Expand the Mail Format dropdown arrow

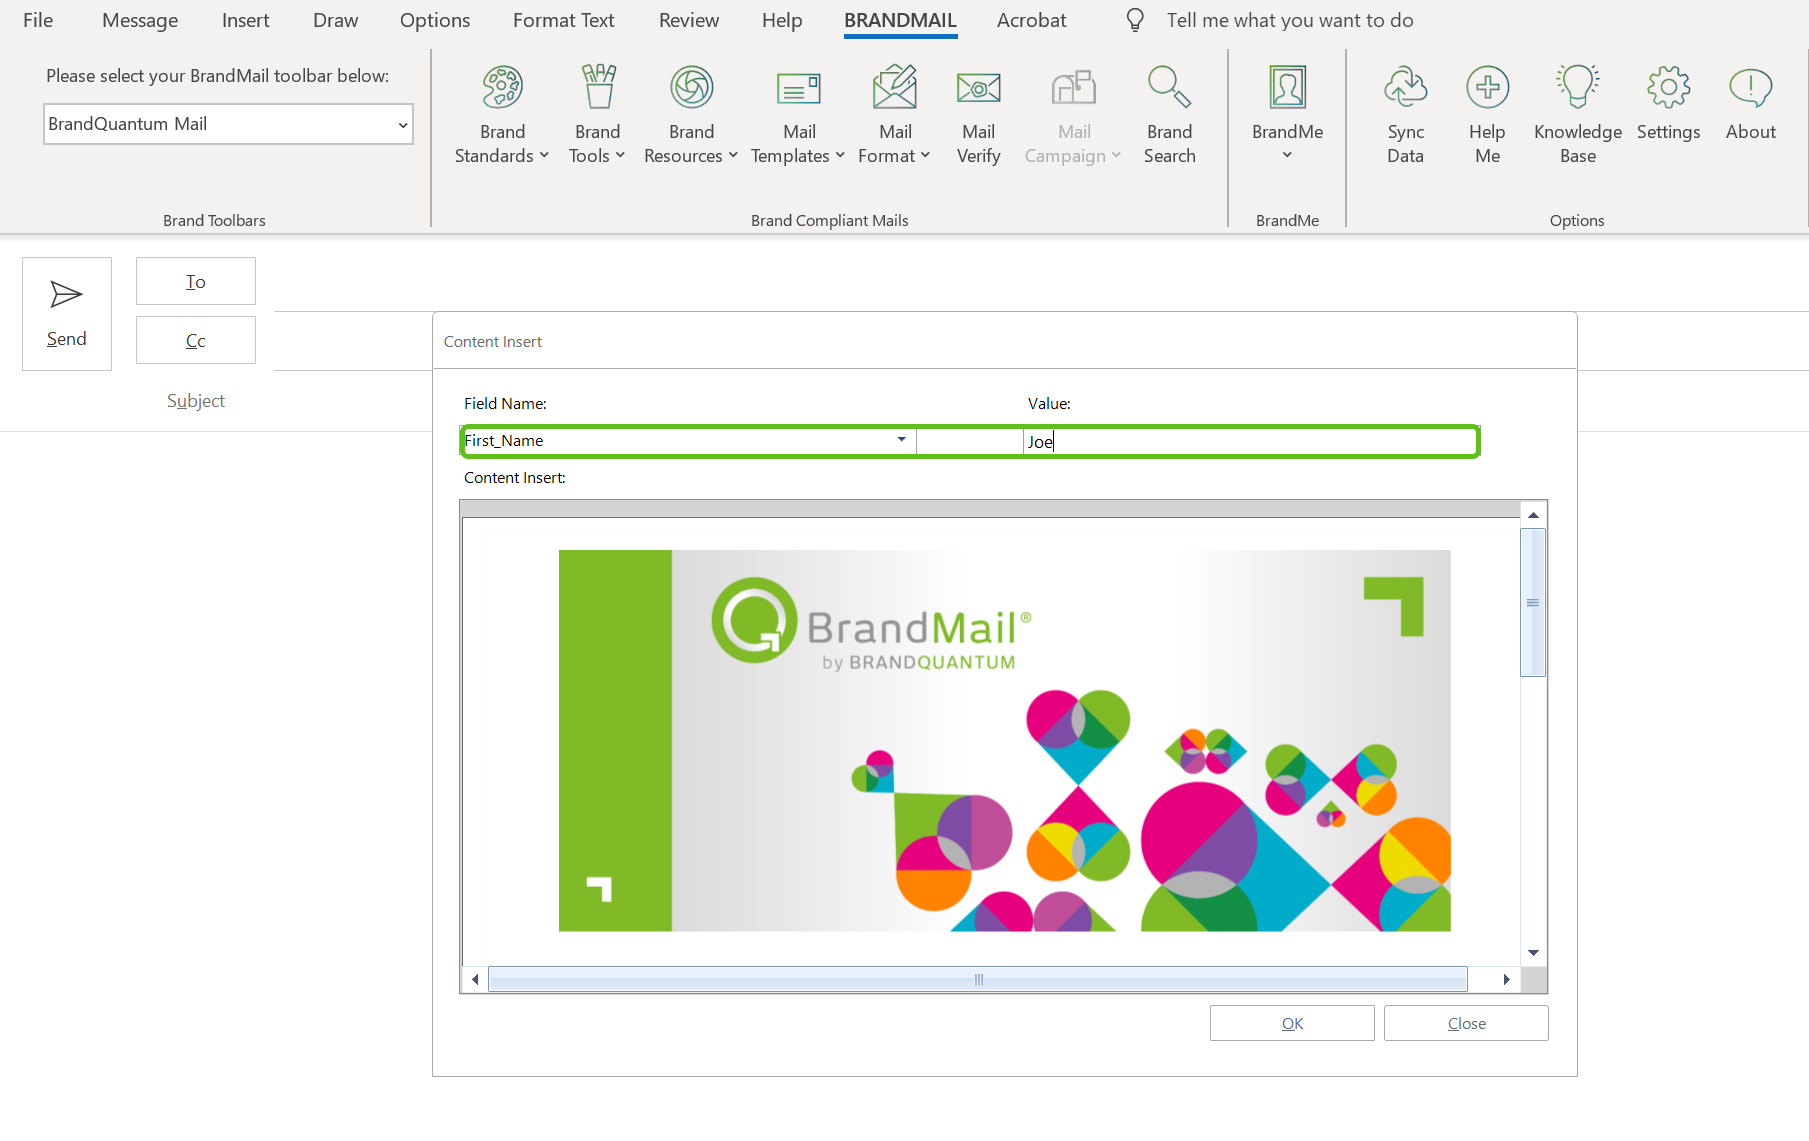[x=925, y=155]
